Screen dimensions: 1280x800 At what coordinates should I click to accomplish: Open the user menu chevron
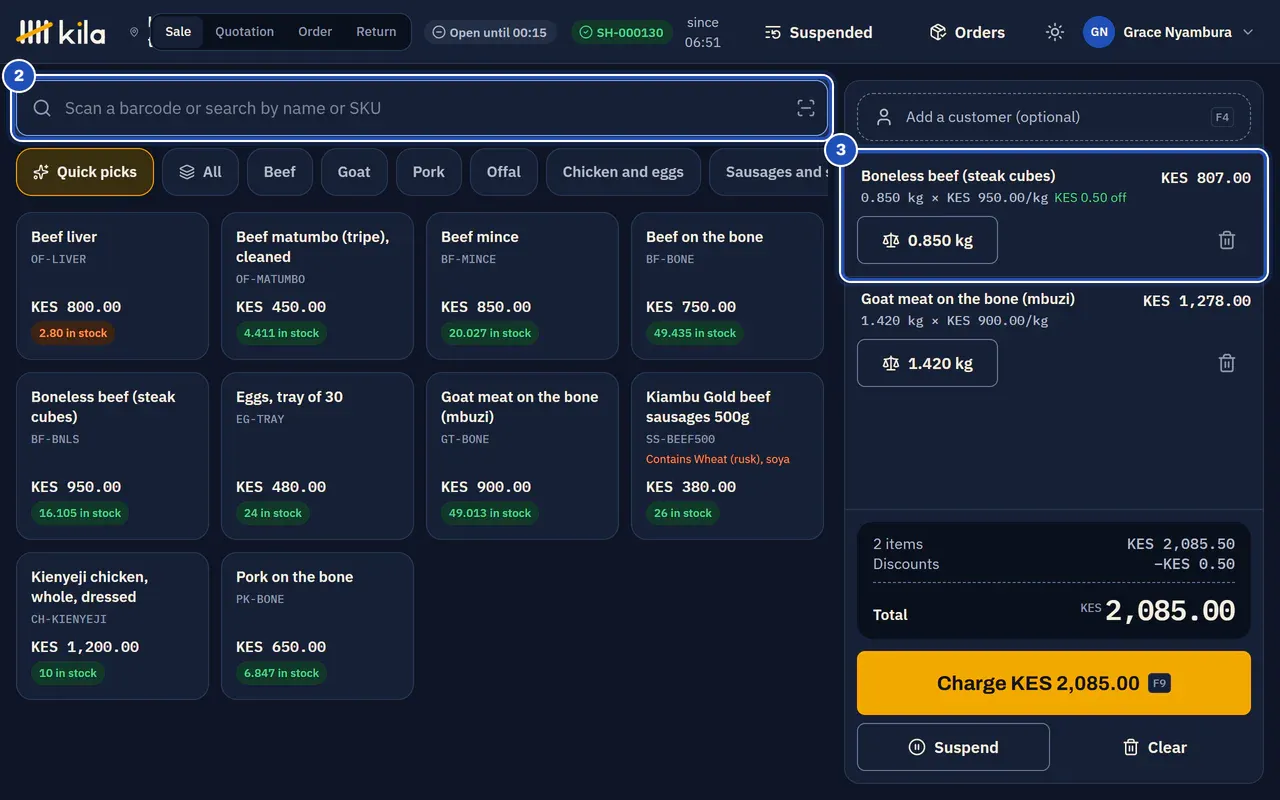[1248, 32]
